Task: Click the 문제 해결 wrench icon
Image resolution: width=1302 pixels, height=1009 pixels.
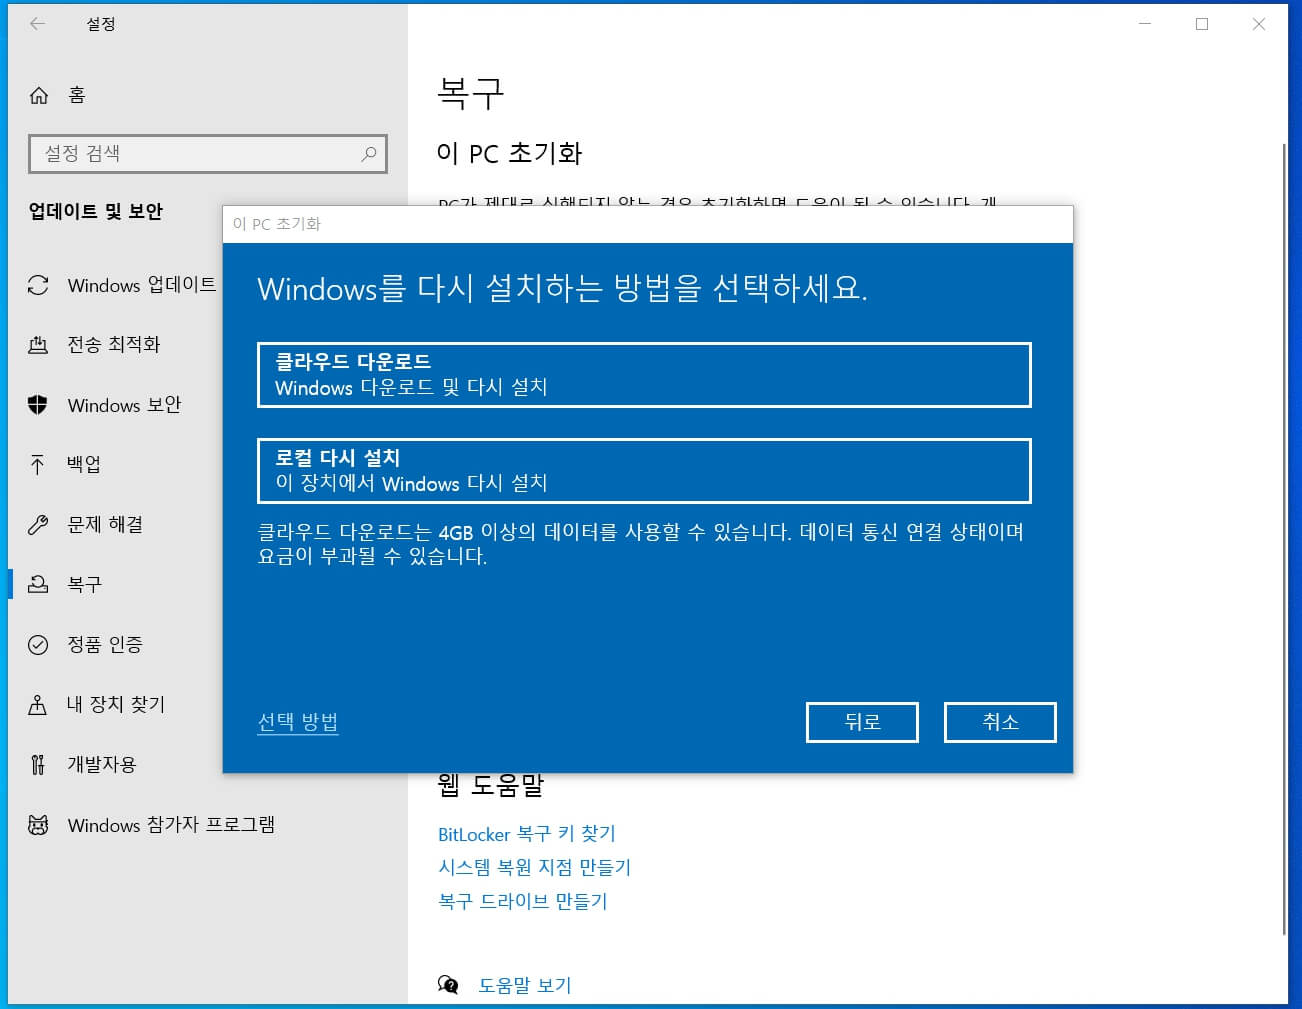Action: click(38, 524)
